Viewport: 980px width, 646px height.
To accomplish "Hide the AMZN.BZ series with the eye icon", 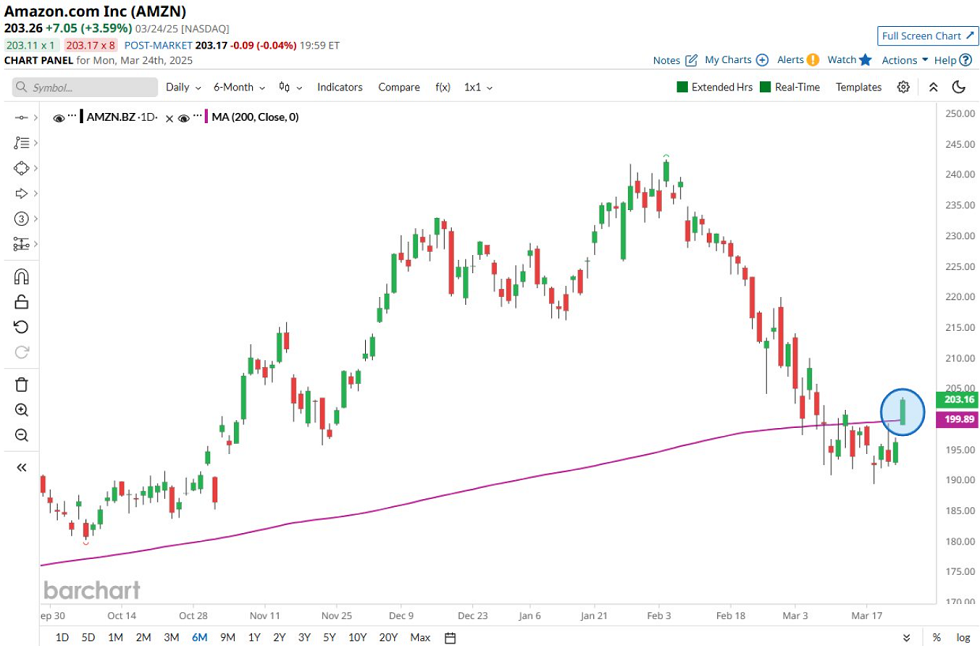I will tap(59, 118).
